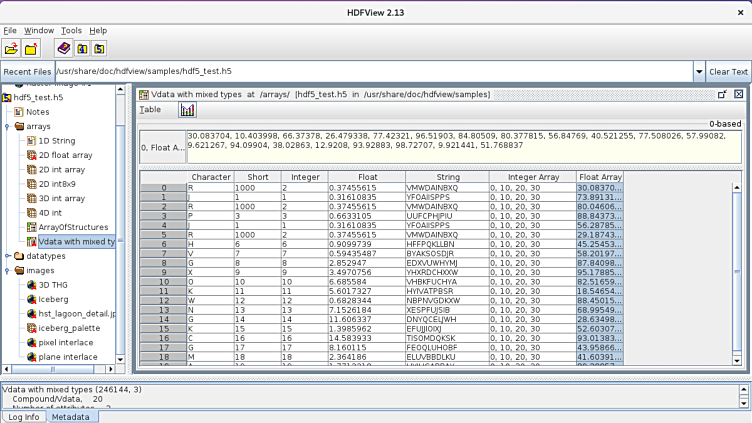Open the file path dropdown arrow
The height and width of the screenshot is (423, 752).
pyautogui.click(x=698, y=72)
